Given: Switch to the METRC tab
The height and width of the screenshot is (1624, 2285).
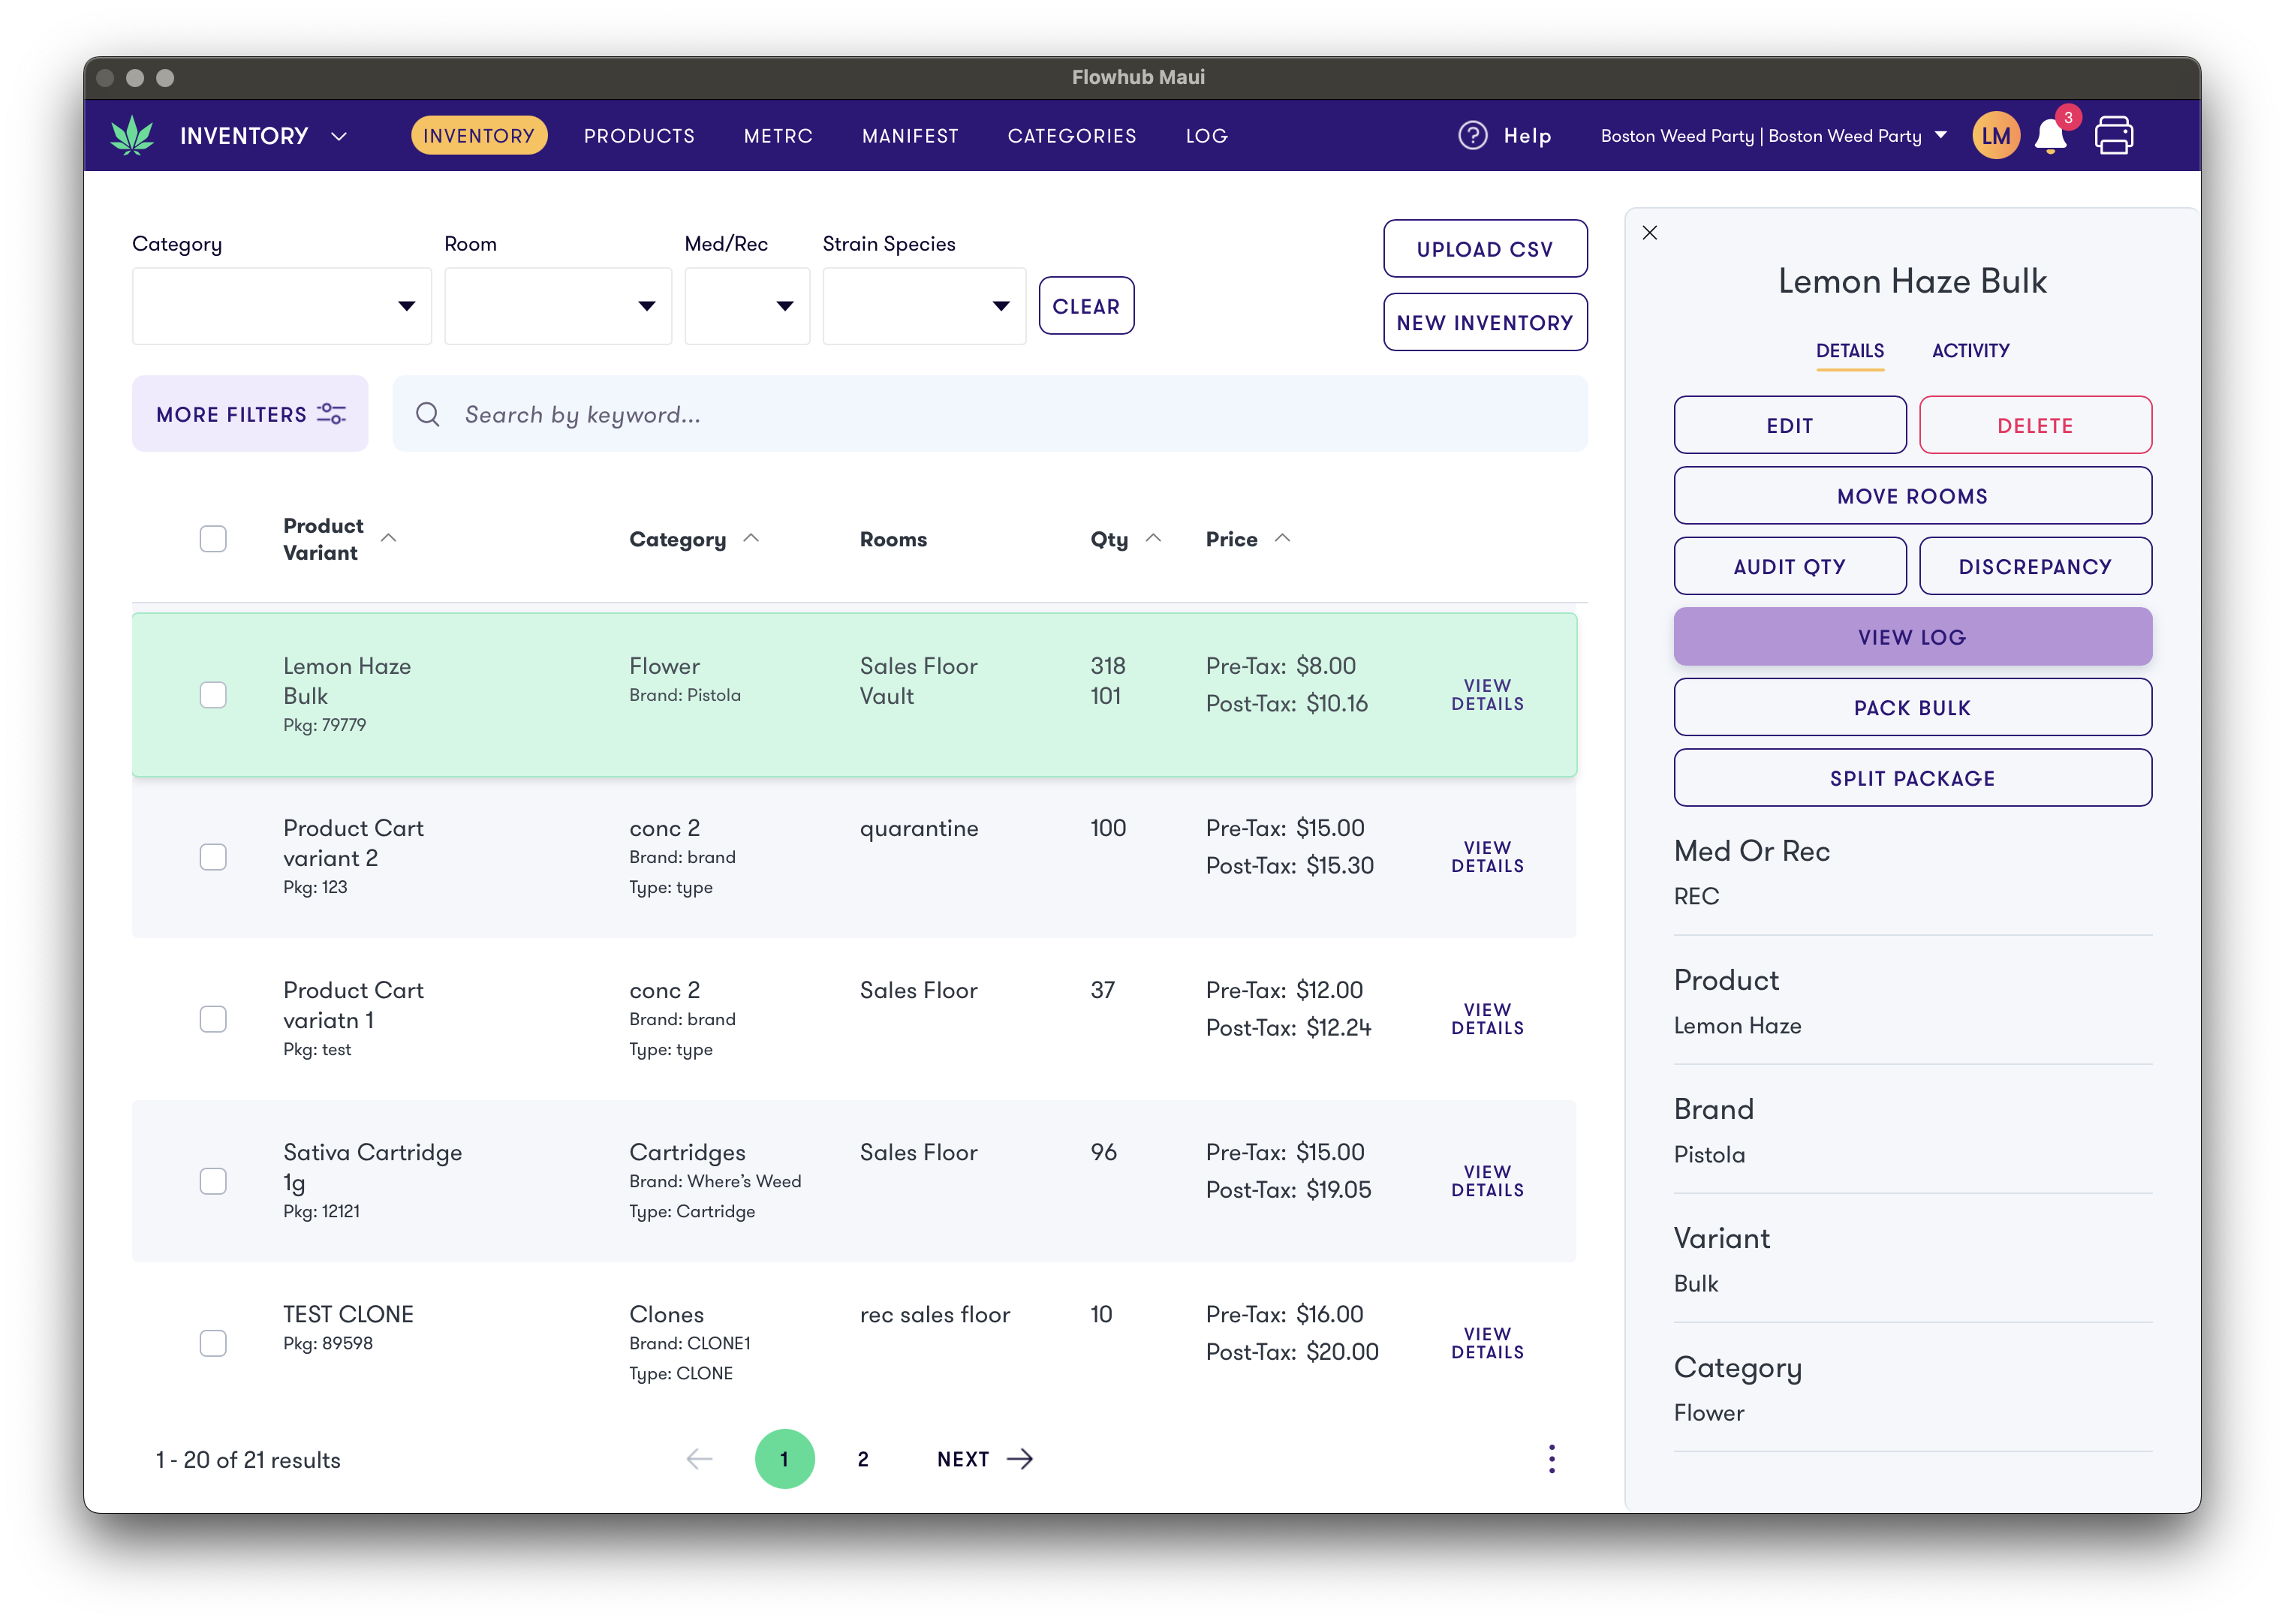Looking at the screenshot, I should 778,135.
